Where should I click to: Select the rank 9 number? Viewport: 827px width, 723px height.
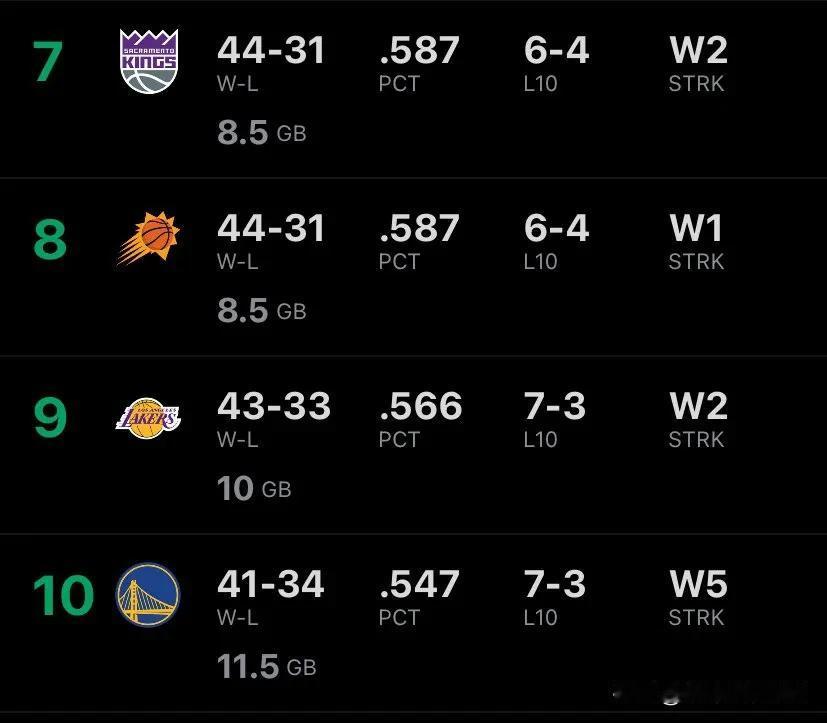point(49,418)
